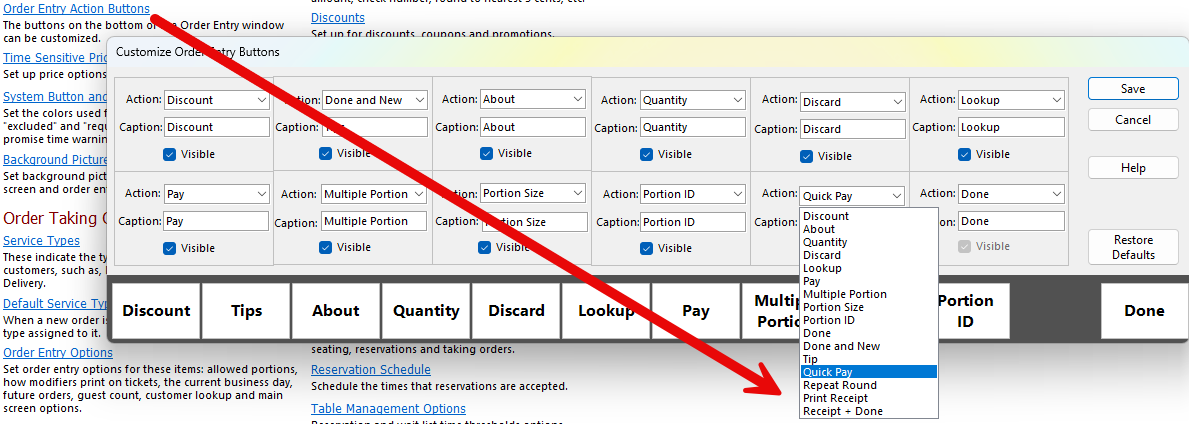
Task: Choose Tip in the open action list
Action: (869, 359)
